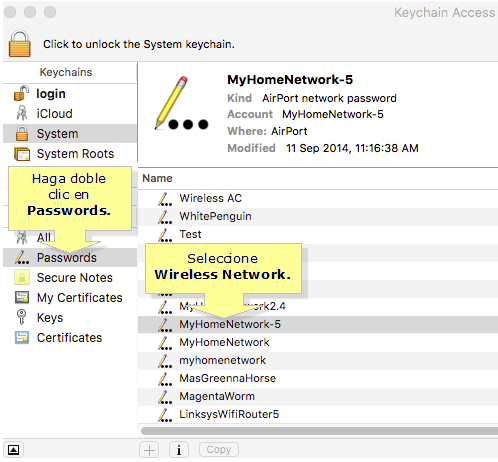The height and width of the screenshot is (462, 498).
Task: Click the System Roots folder icon
Action: 22,154
